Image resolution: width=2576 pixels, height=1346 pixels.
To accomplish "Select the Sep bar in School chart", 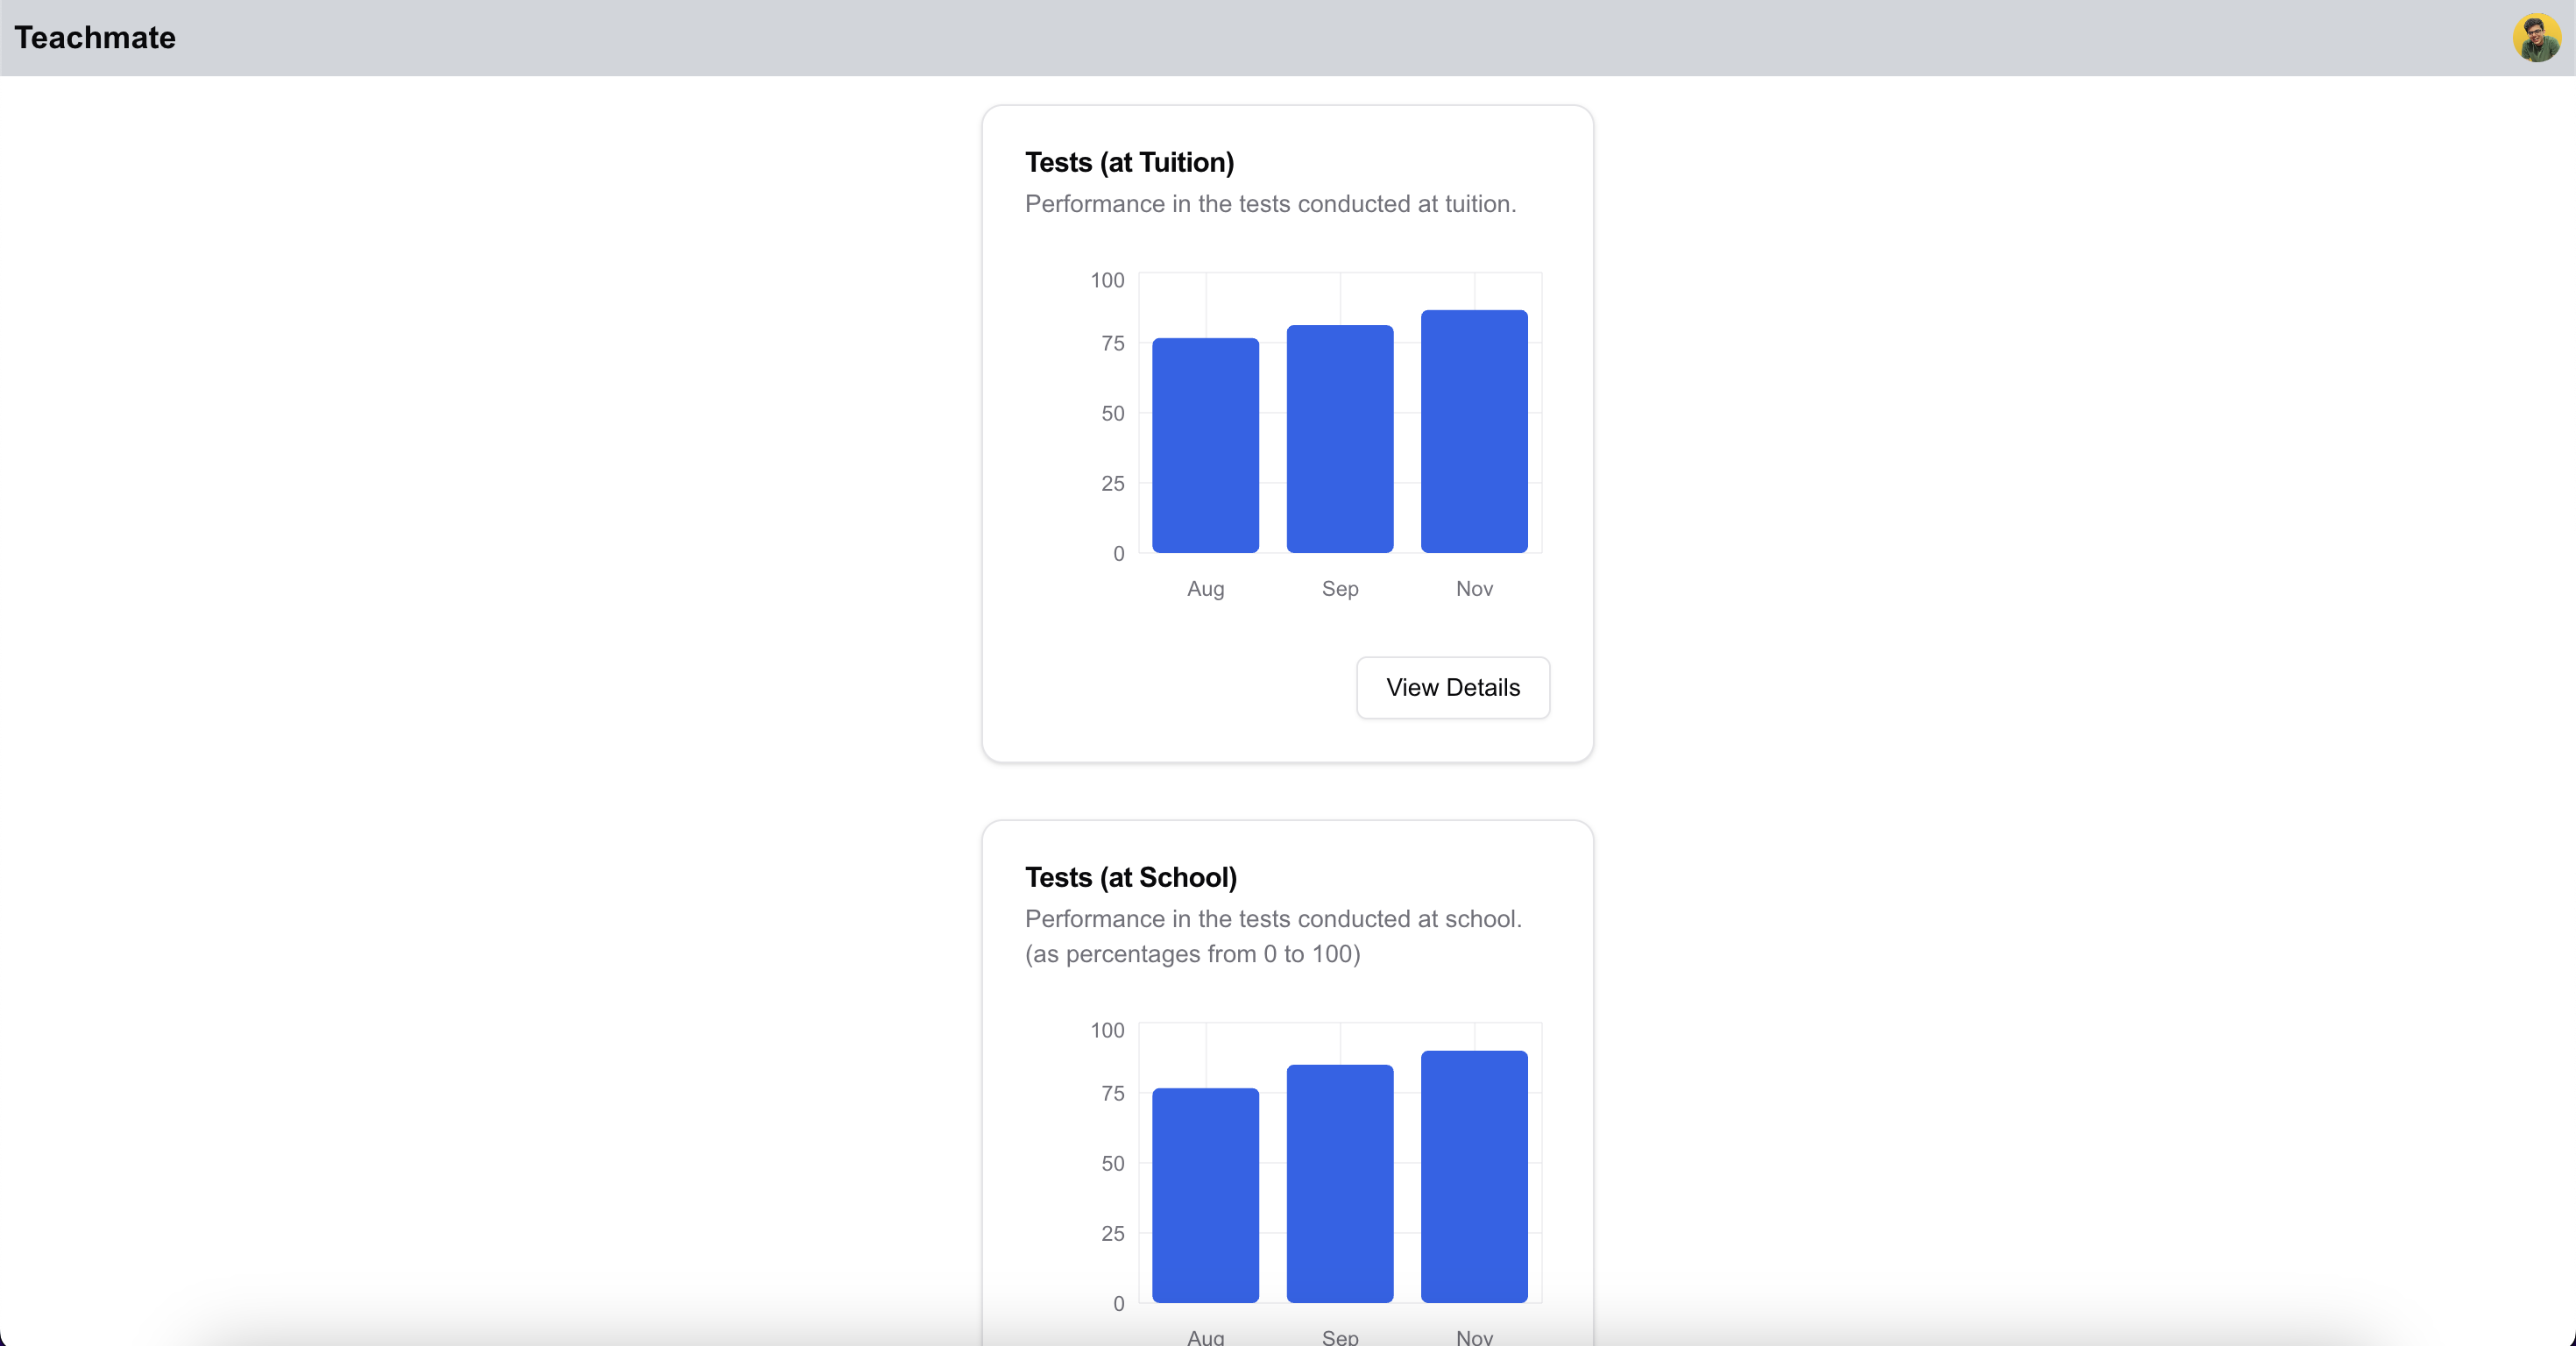I will click(1339, 1183).
